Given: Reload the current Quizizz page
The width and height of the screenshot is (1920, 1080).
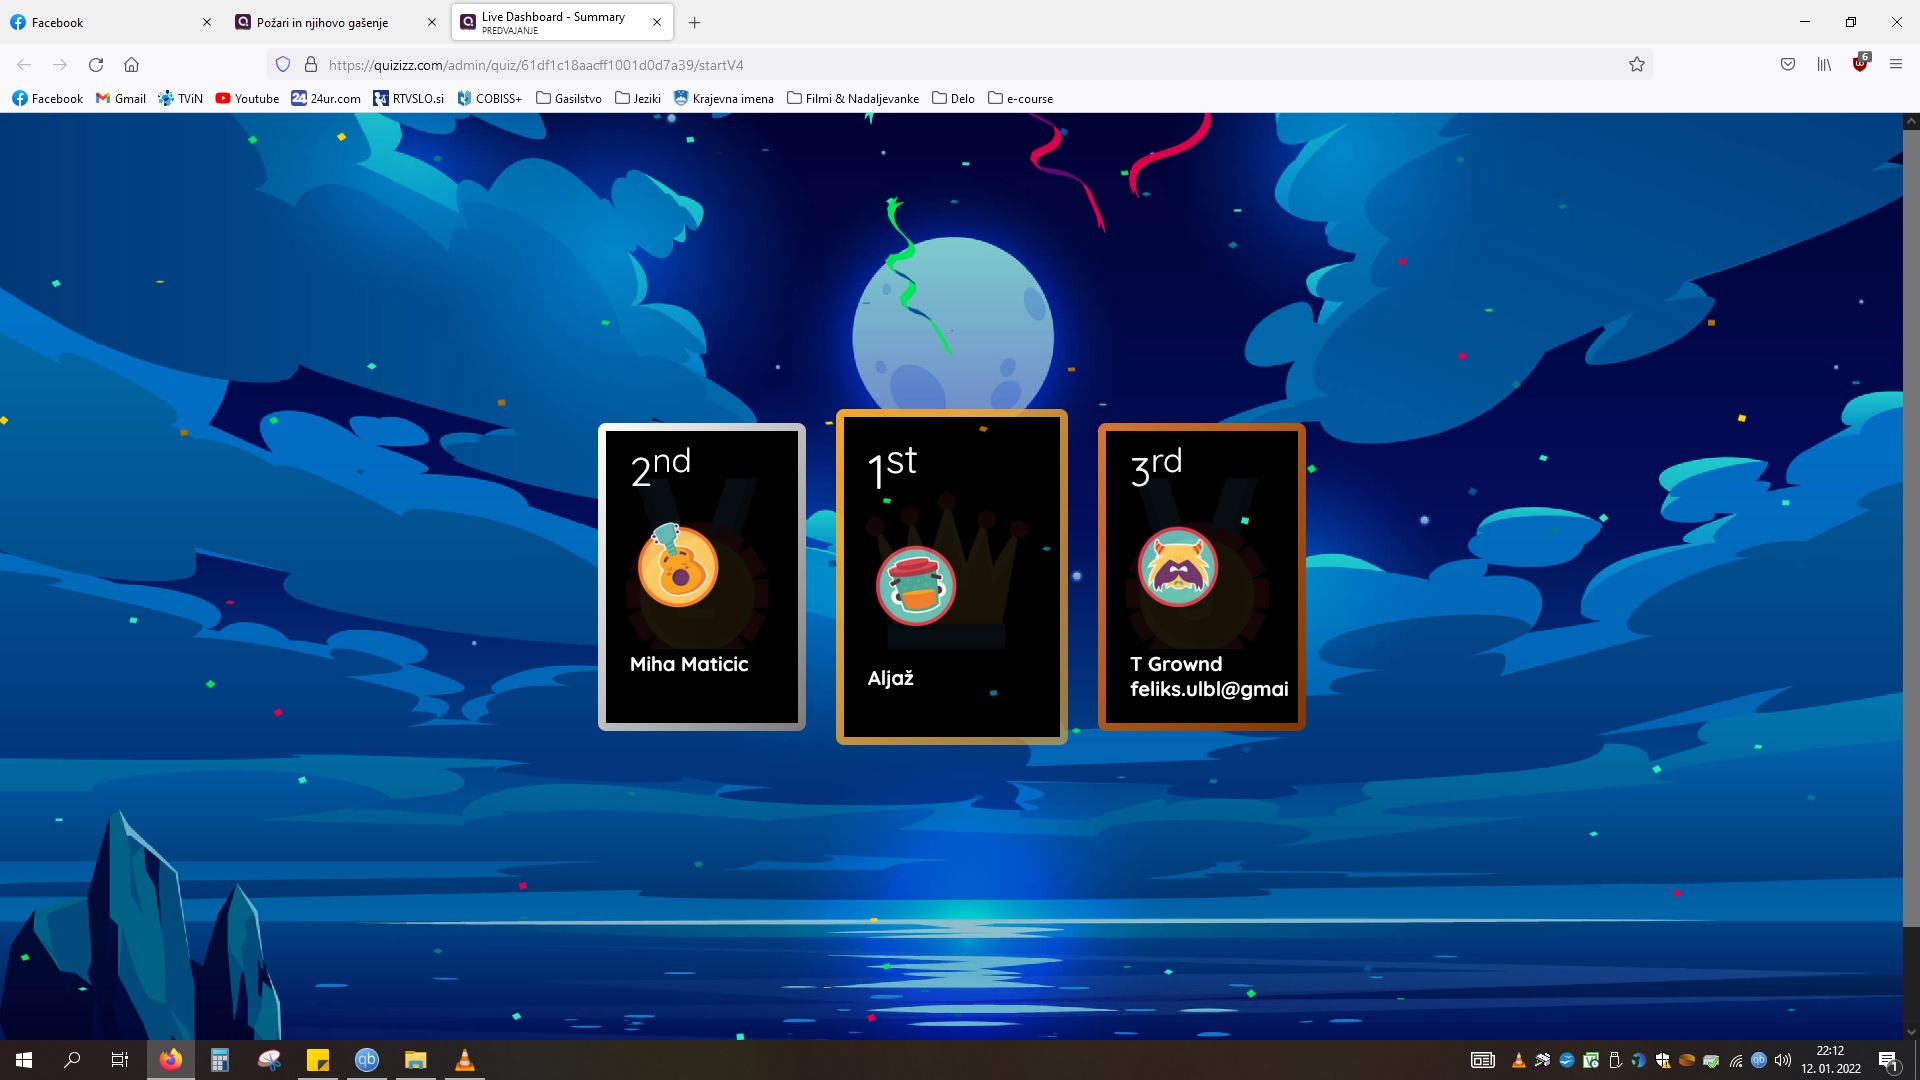Looking at the screenshot, I should click(96, 65).
